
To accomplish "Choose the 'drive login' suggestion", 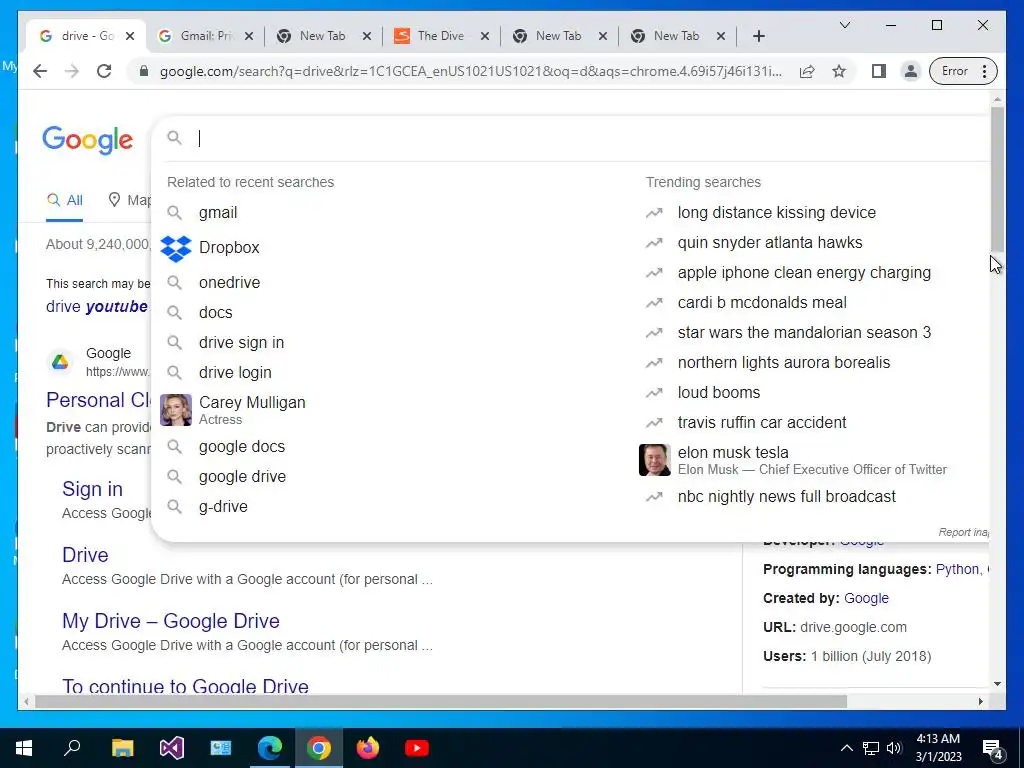I will (x=235, y=372).
